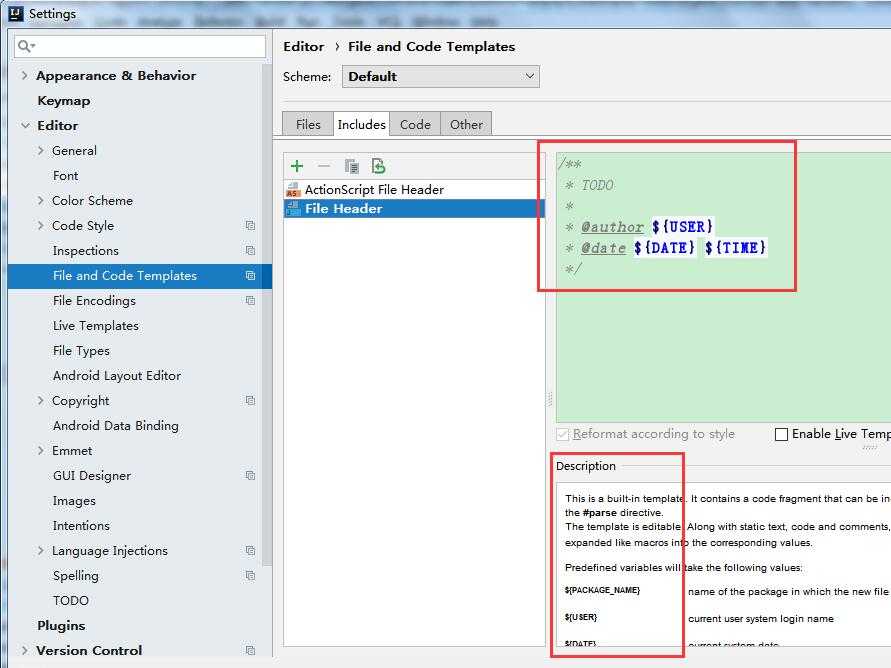This screenshot has height=668, width=891.
Task: Open File Encodings settings
Action: pos(94,300)
